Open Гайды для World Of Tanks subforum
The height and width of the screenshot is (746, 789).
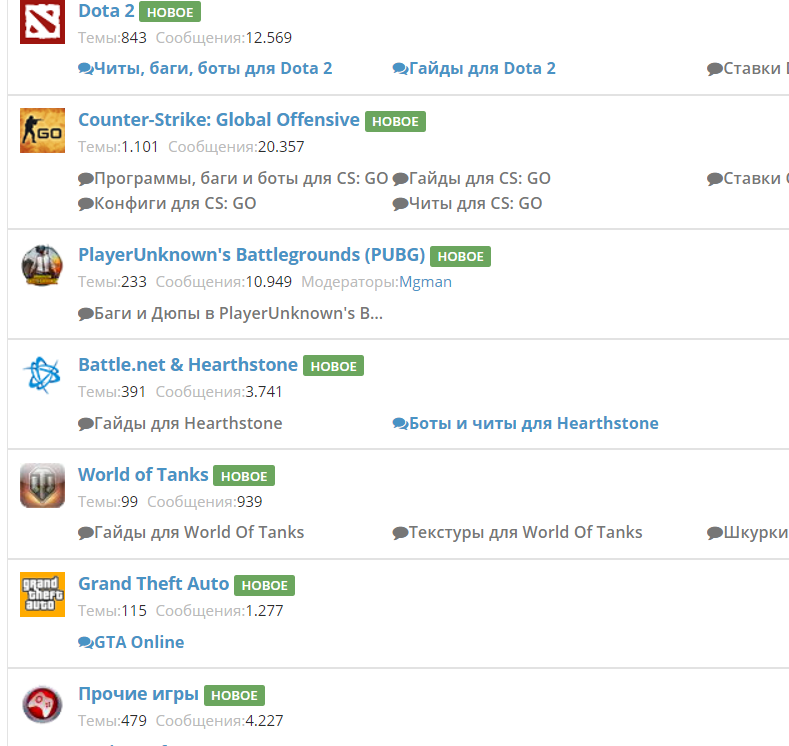(199, 533)
